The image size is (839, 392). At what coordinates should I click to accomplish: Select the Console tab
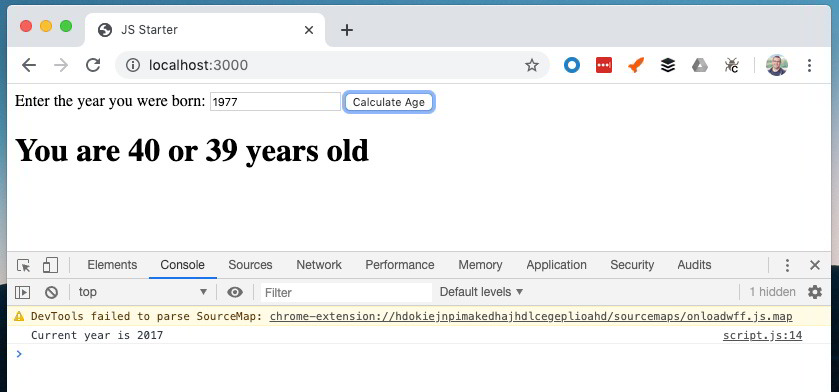coord(182,265)
